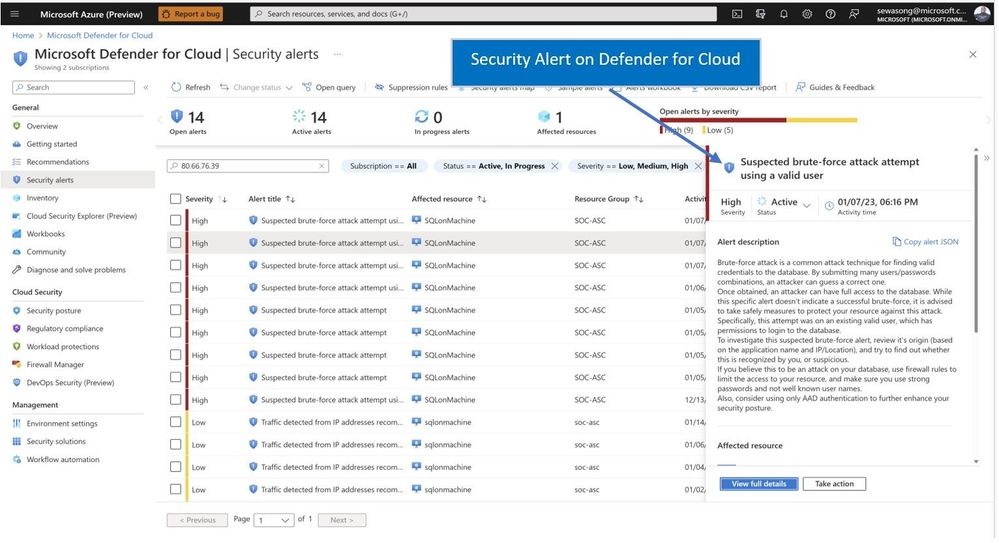Open the Overview menu item
This screenshot has height=543, width=999.
point(42,126)
